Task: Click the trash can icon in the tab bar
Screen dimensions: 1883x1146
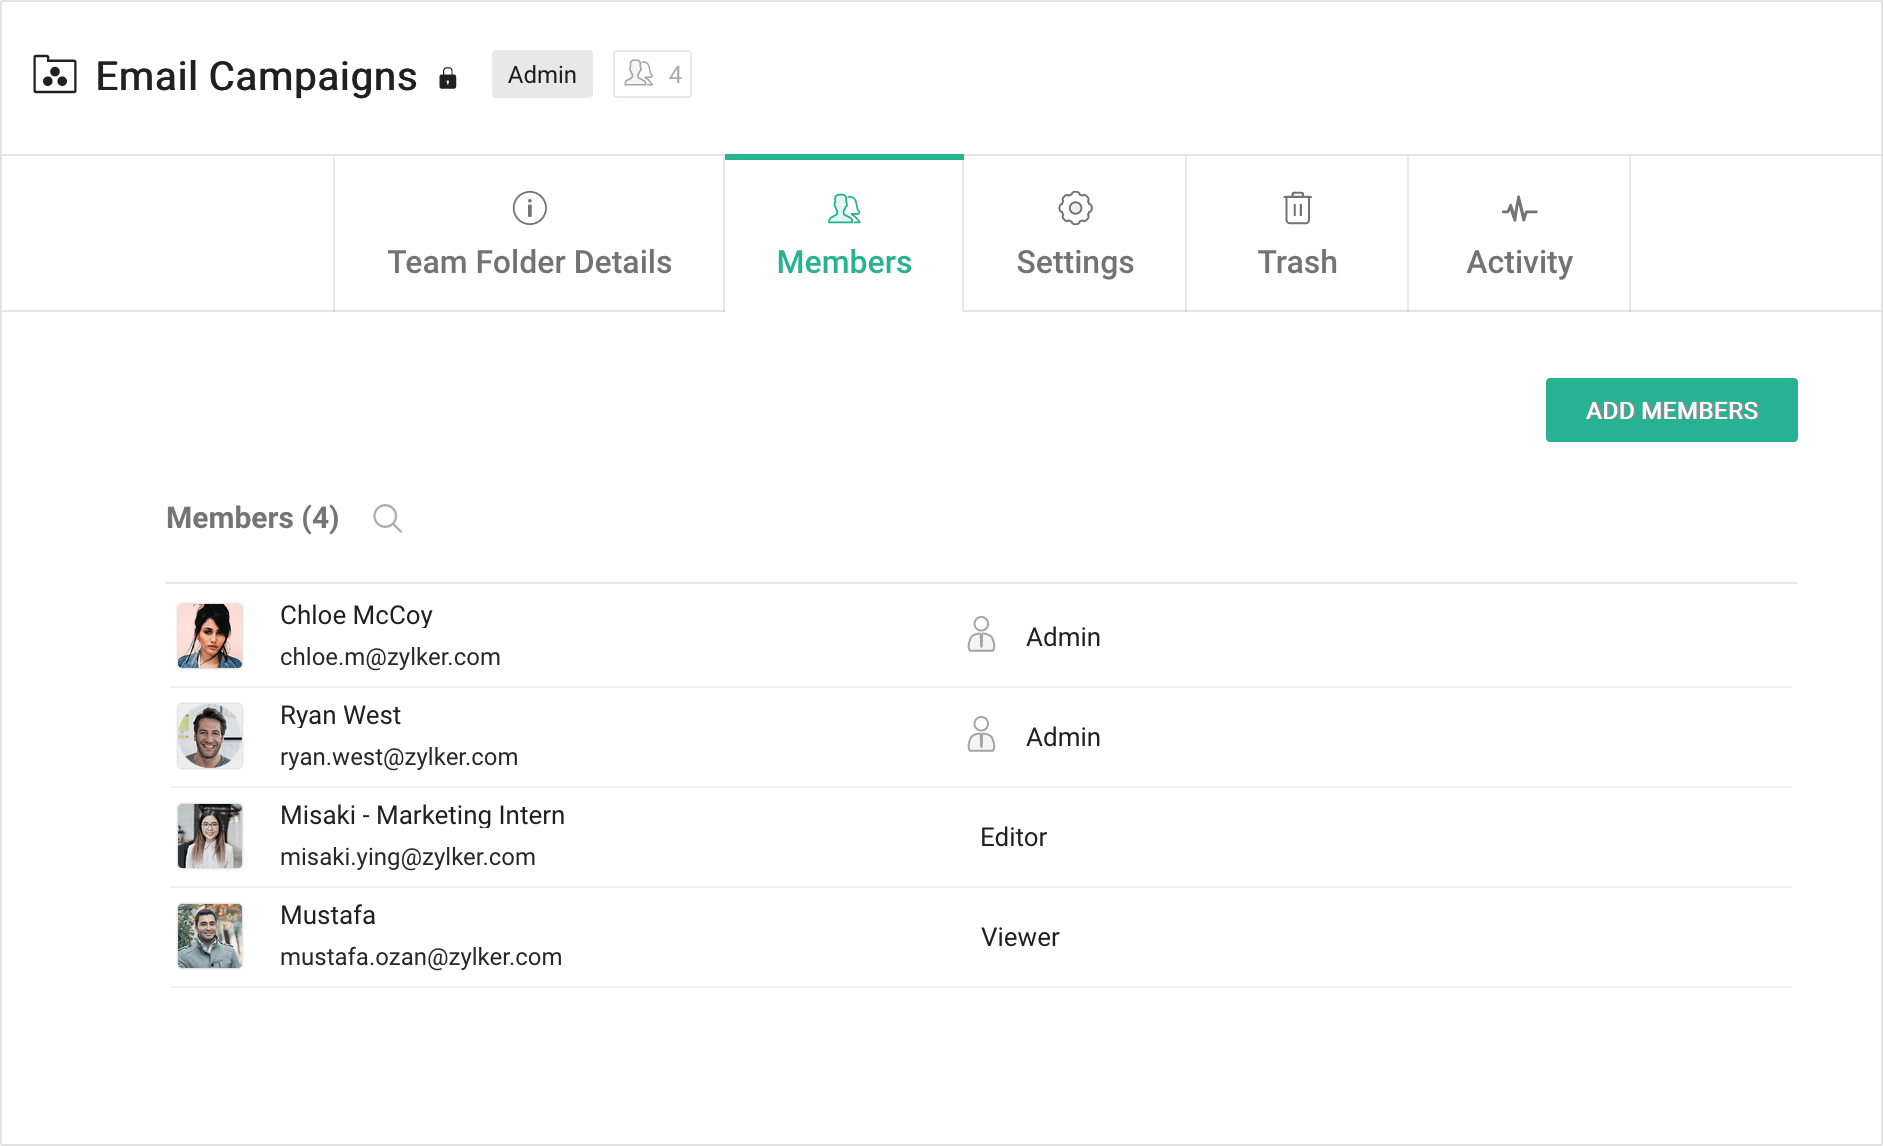Action: coord(1297,208)
